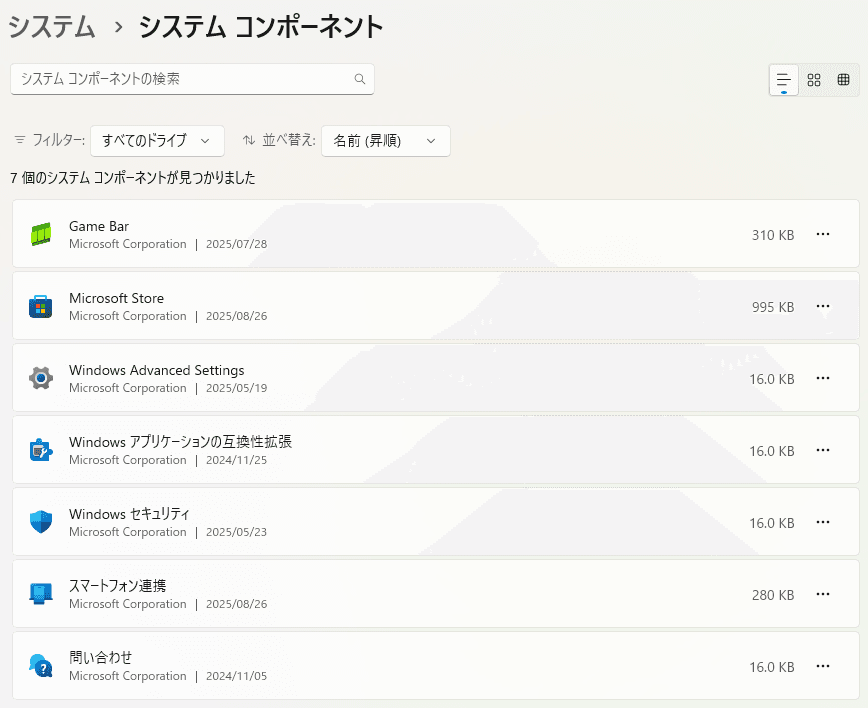Click the Windows セキュリティ shield icon
Viewport: 868px width, 708px height.
click(41, 522)
